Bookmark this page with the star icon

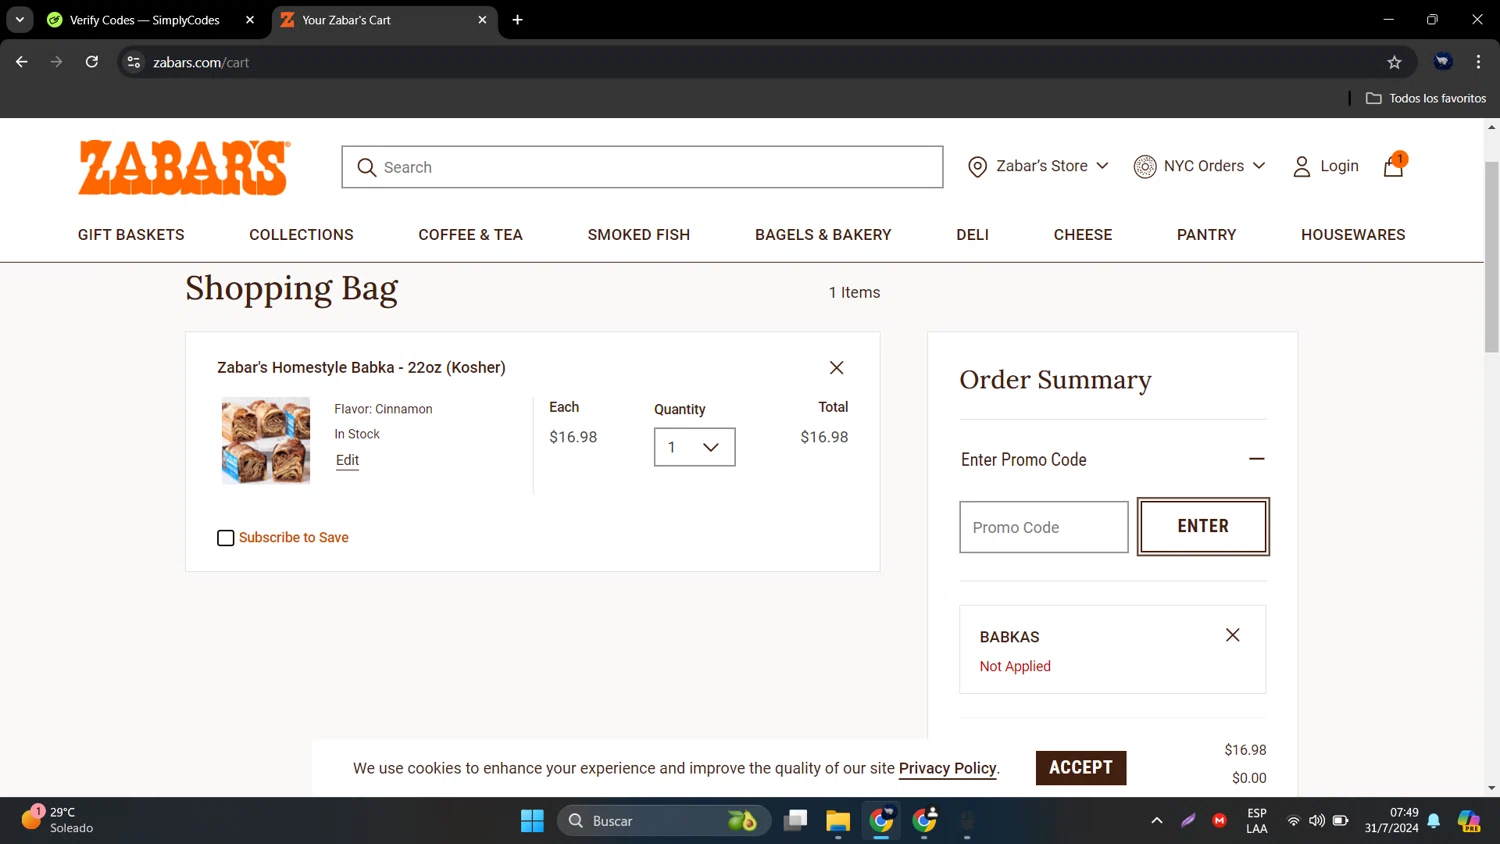pyautogui.click(x=1394, y=62)
